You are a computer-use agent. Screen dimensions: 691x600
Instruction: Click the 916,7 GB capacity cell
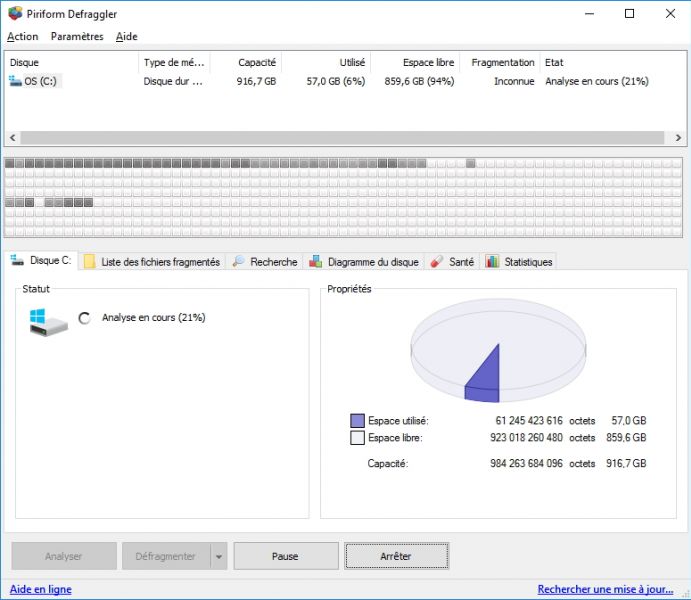[256, 81]
